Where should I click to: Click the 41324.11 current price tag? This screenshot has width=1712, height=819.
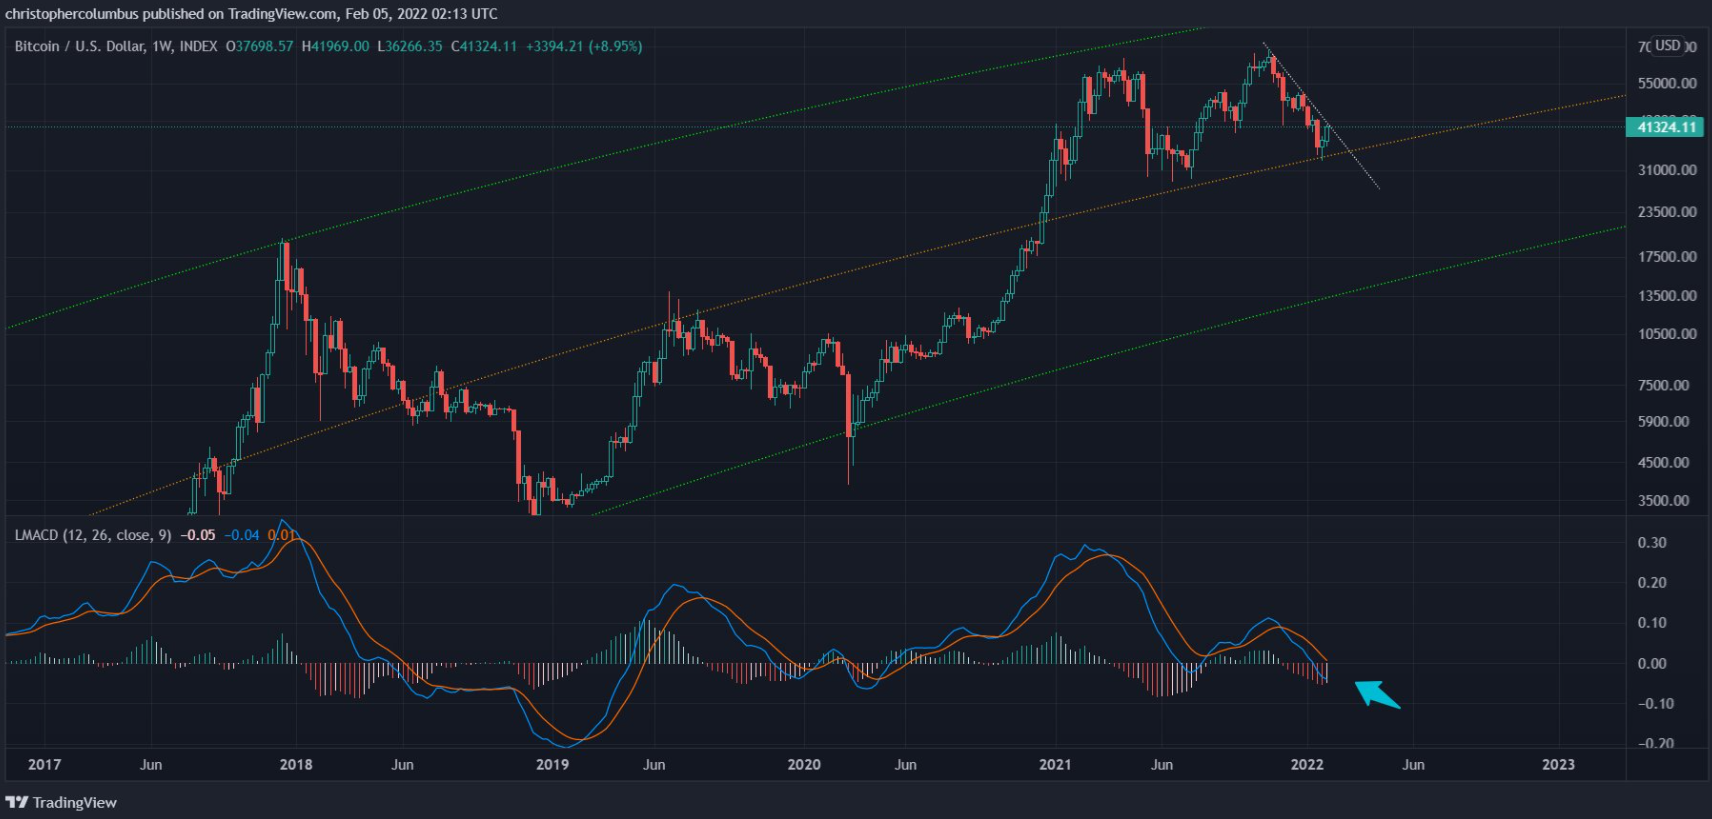tap(1666, 126)
